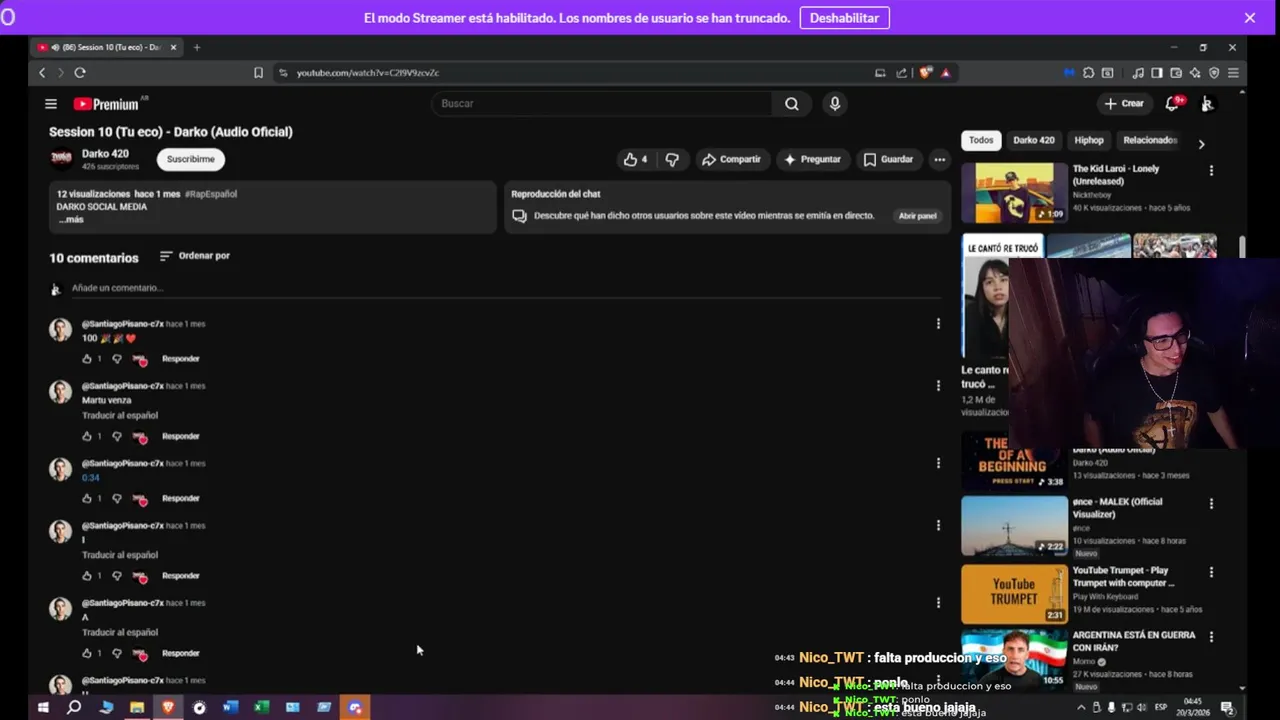Open the Crear create menu
Image resolution: width=1280 pixels, height=720 pixels.
click(1124, 104)
